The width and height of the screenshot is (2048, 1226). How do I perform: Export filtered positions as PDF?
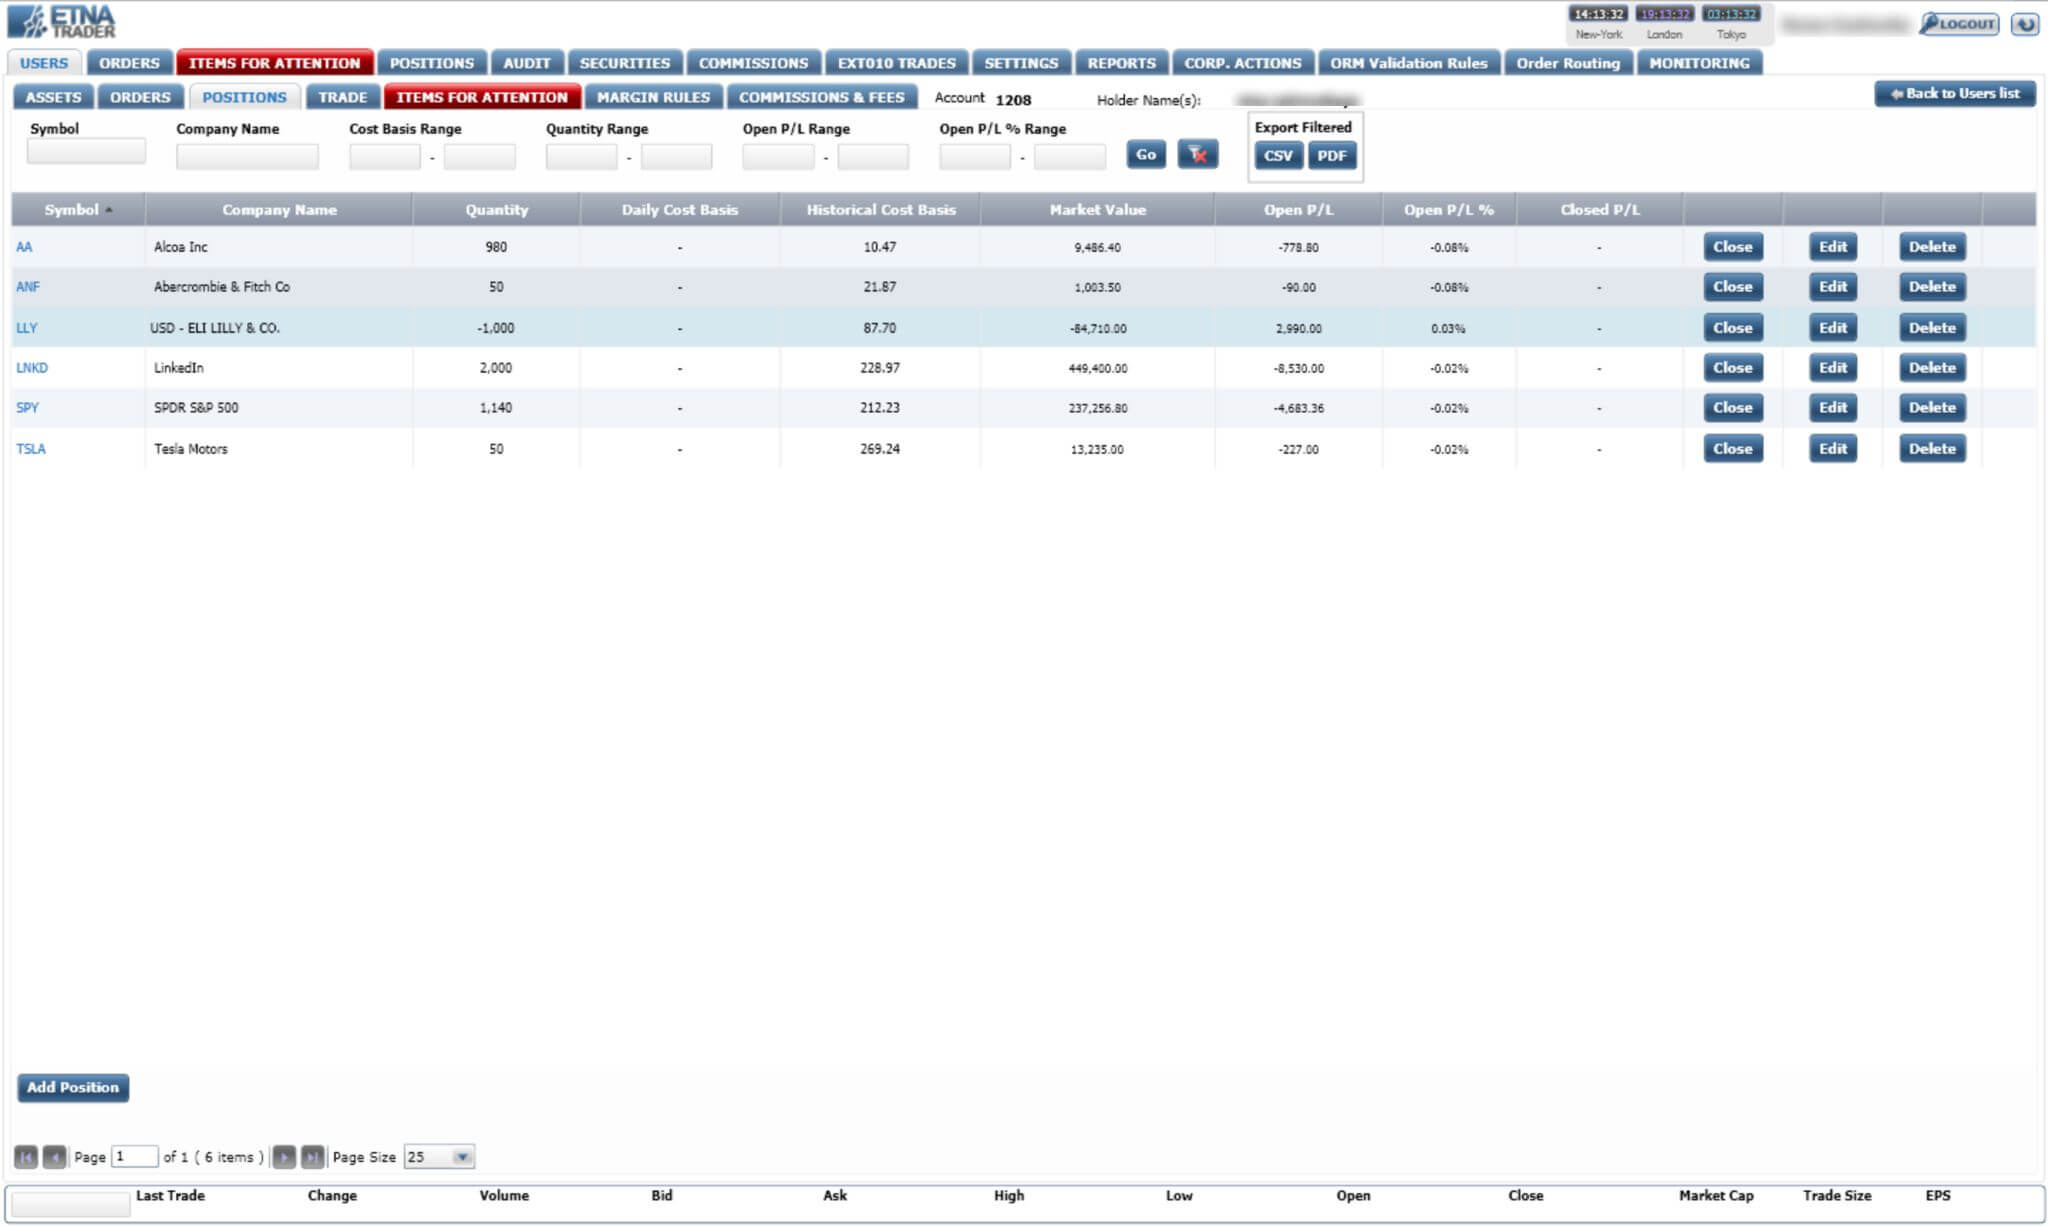1332,156
